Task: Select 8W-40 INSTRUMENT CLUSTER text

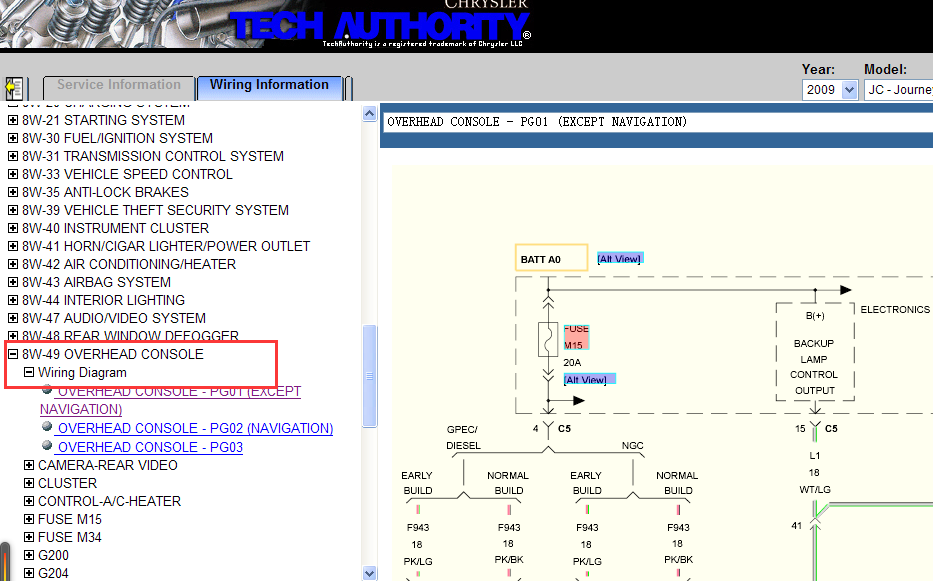Action: coord(115,228)
